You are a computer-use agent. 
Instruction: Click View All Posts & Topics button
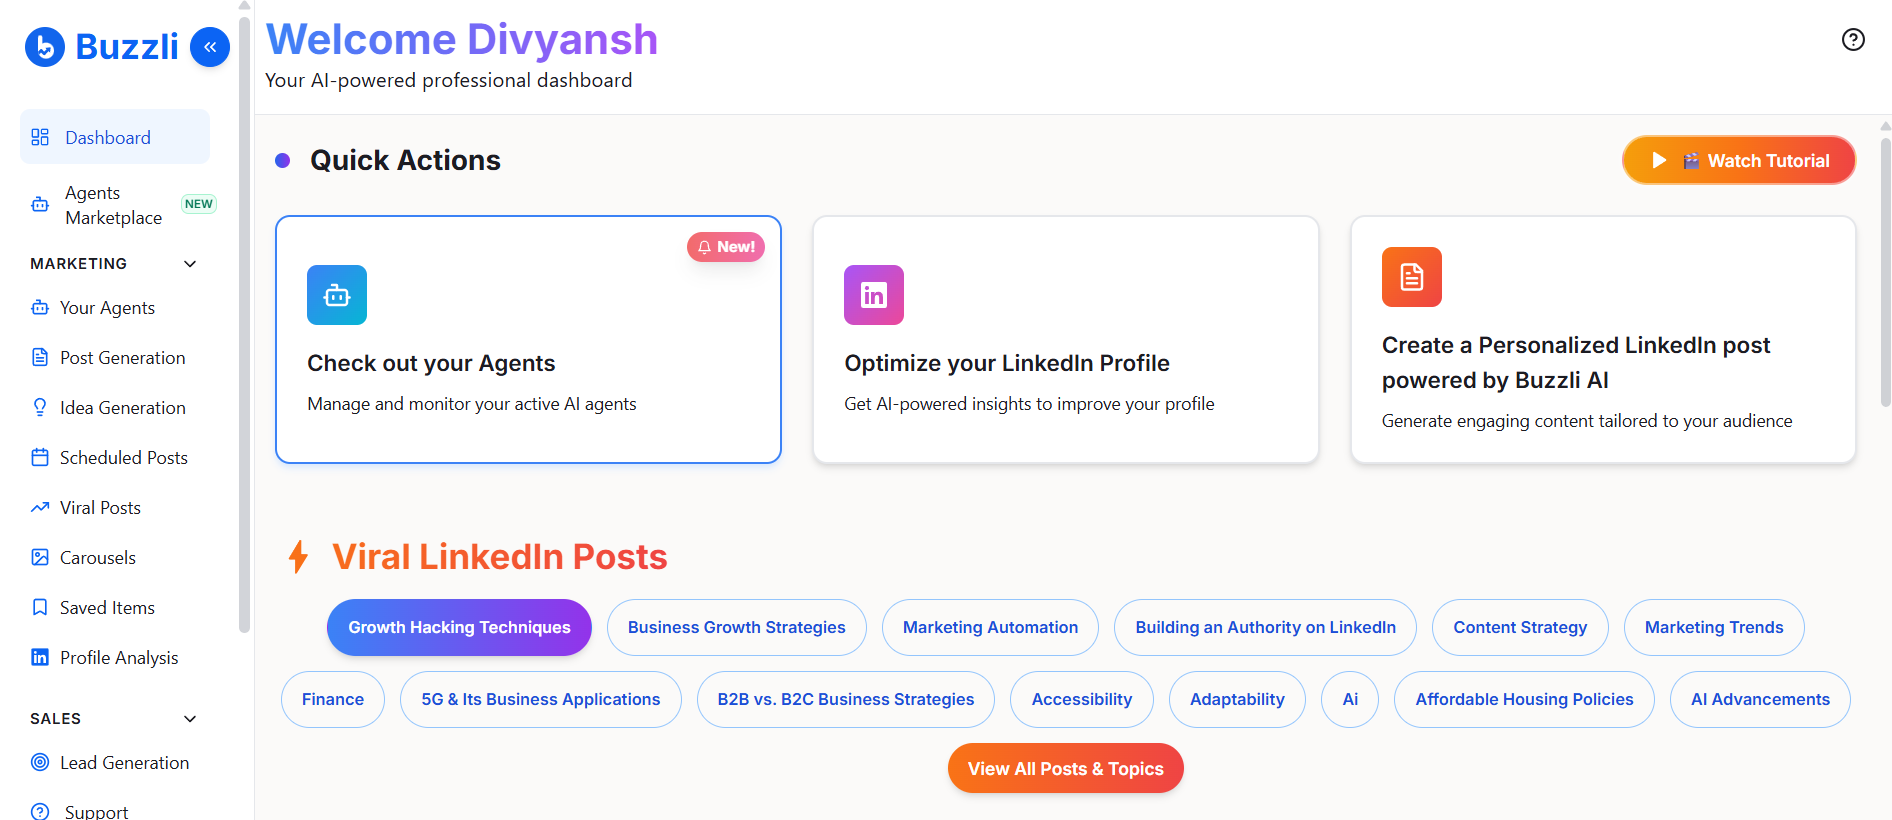click(x=1066, y=768)
